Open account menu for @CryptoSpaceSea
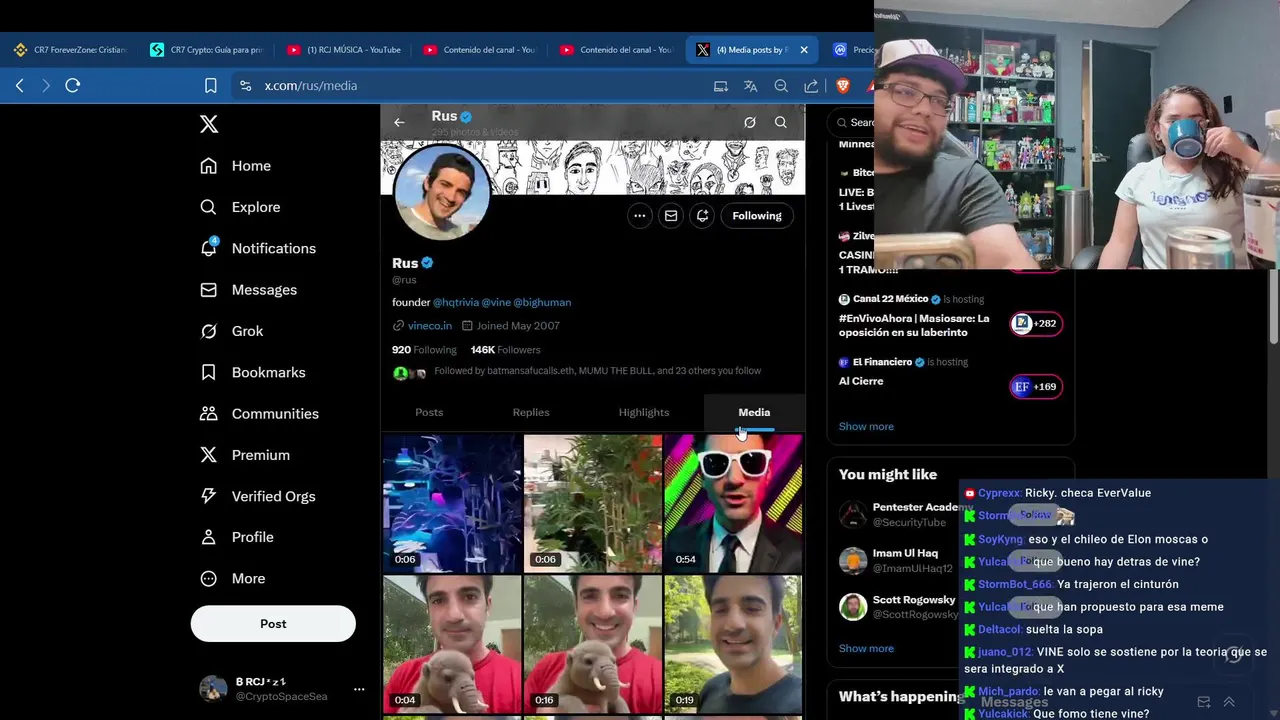The image size is (1280, 720). [x=283, y=689]
